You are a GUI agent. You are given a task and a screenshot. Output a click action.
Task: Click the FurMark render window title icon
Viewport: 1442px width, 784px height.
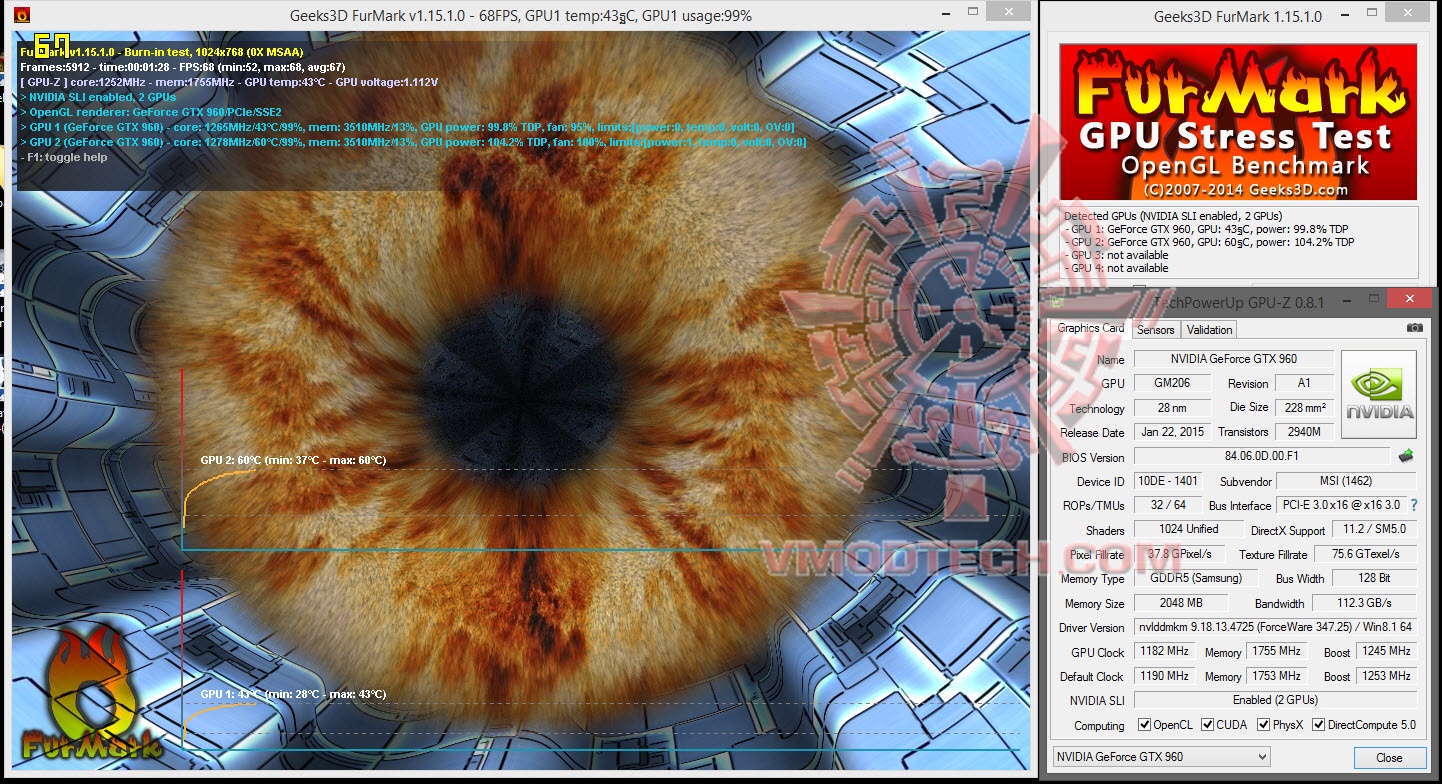[x=23, y=15]
